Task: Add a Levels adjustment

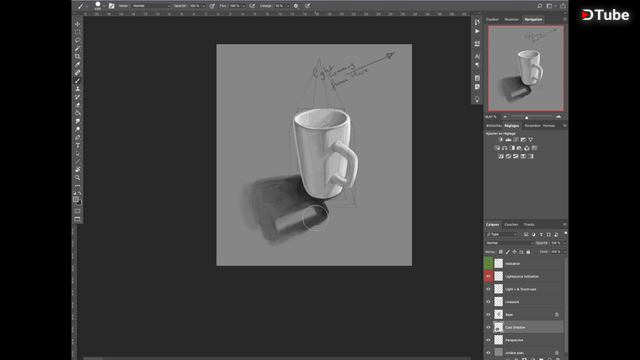Action: 508,140
